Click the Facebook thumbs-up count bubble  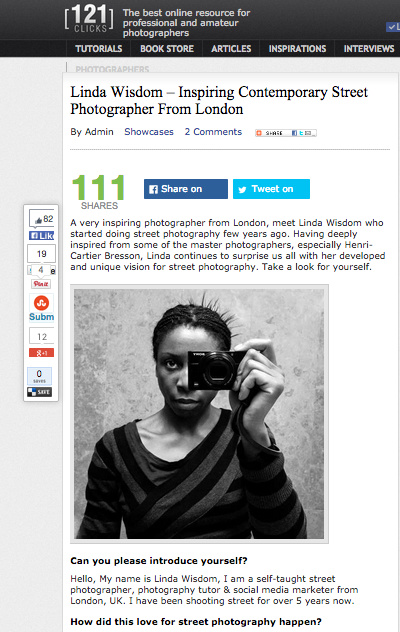[x=42, y=219]
